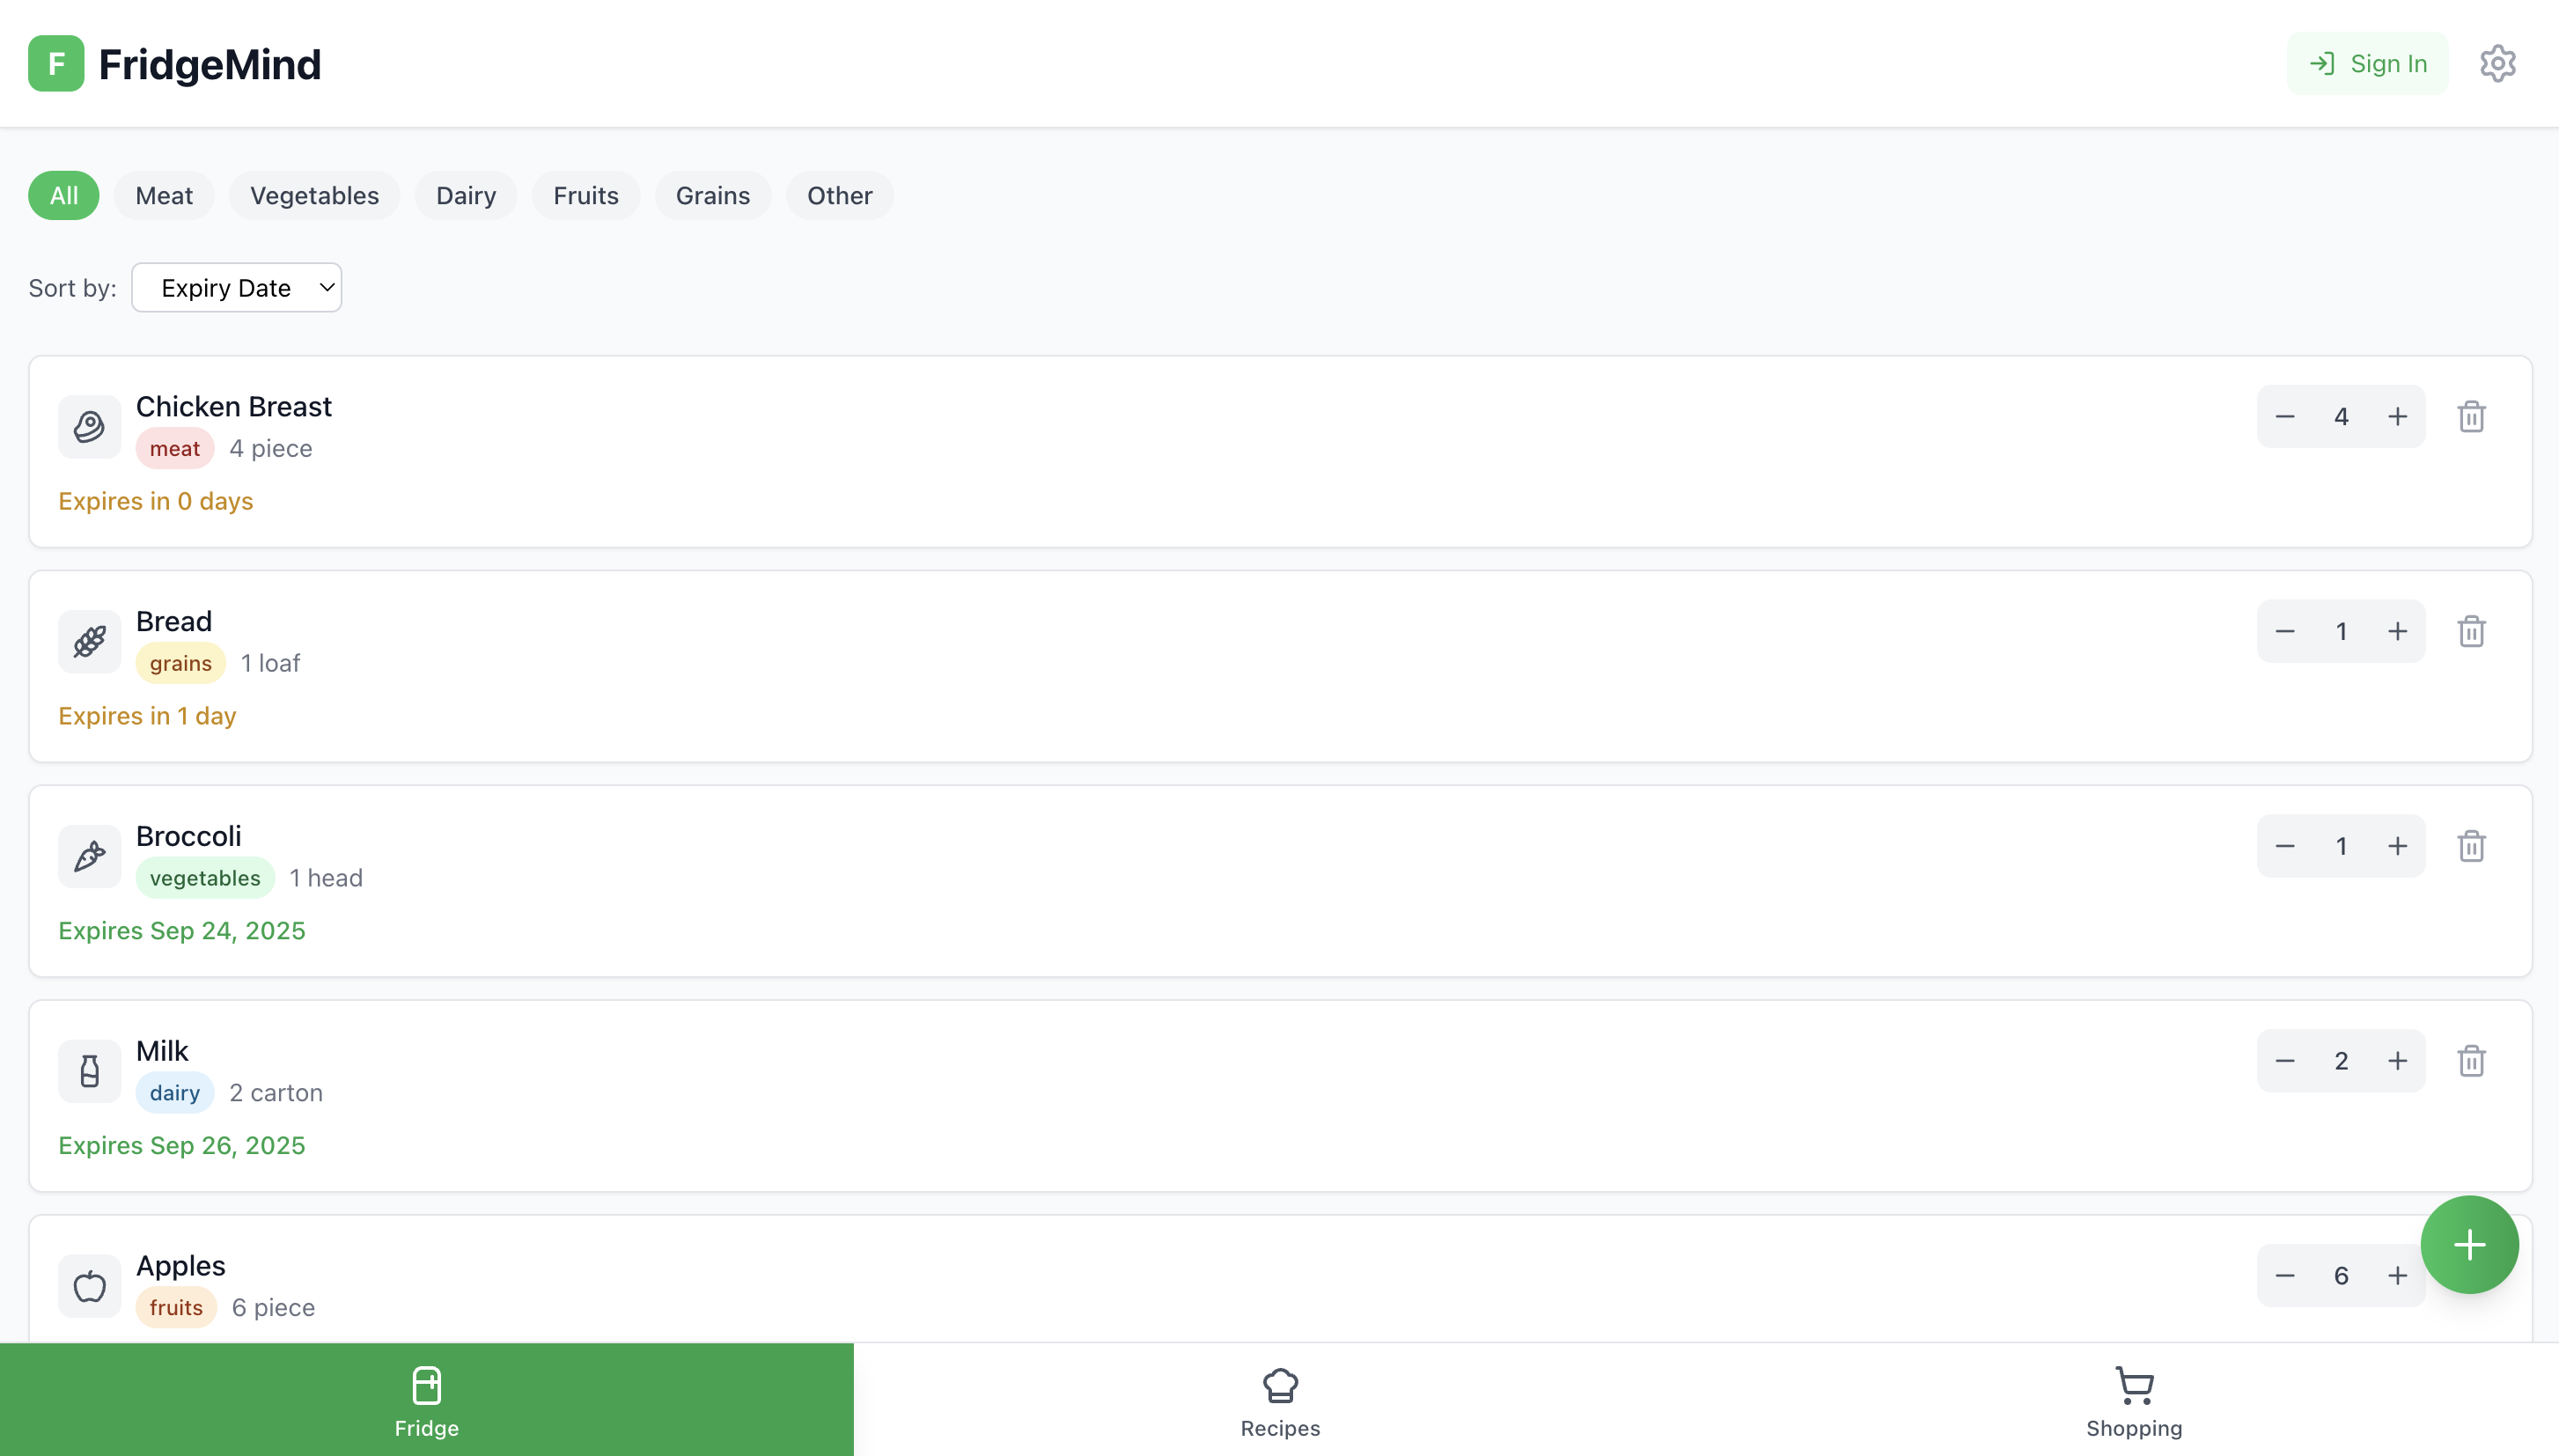Image resolution: width=2559 pixels, height=1456 pixels.
Task: Delete Chicken Breast with trash icon
Action: (x=2471, y=417)
